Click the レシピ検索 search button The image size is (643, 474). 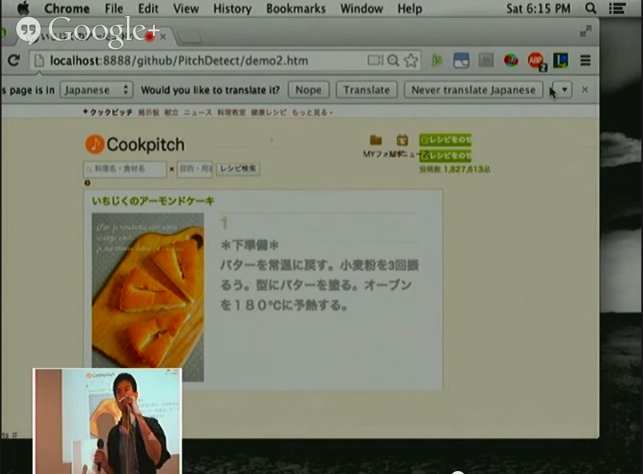(x=238, y=169)
